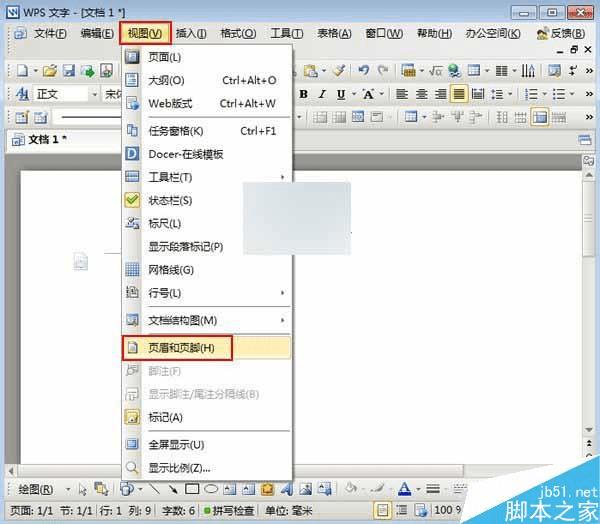Open the 帮助(H) menu
Image resolution: width=600 pixels, height=524 pixels.
(x=434, y=34)
